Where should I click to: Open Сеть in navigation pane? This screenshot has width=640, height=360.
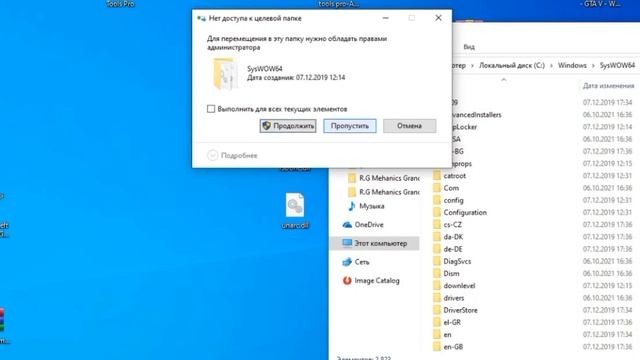pos(362,262)
